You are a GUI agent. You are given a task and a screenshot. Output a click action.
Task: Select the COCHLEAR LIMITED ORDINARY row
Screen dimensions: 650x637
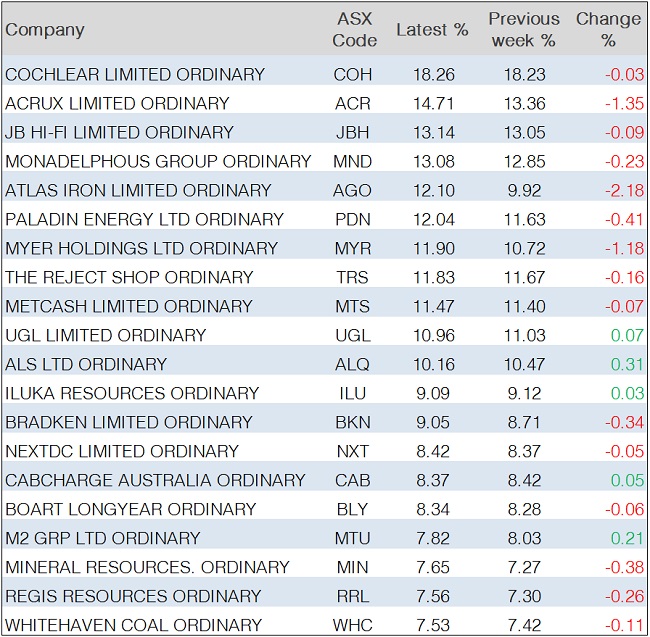(x=135, y=74)
